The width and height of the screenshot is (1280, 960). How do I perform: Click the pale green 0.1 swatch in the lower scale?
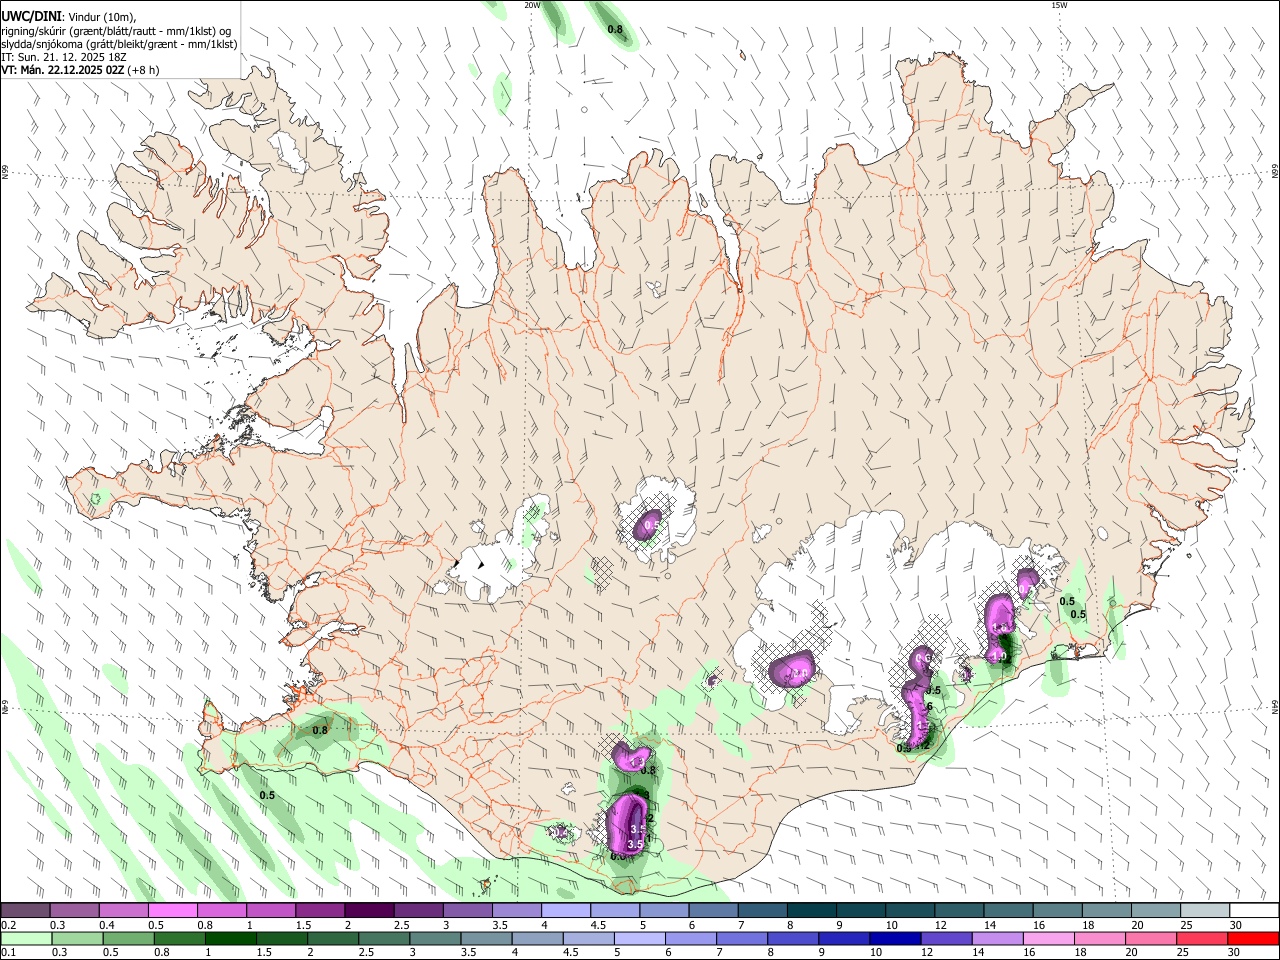point(27,939)
